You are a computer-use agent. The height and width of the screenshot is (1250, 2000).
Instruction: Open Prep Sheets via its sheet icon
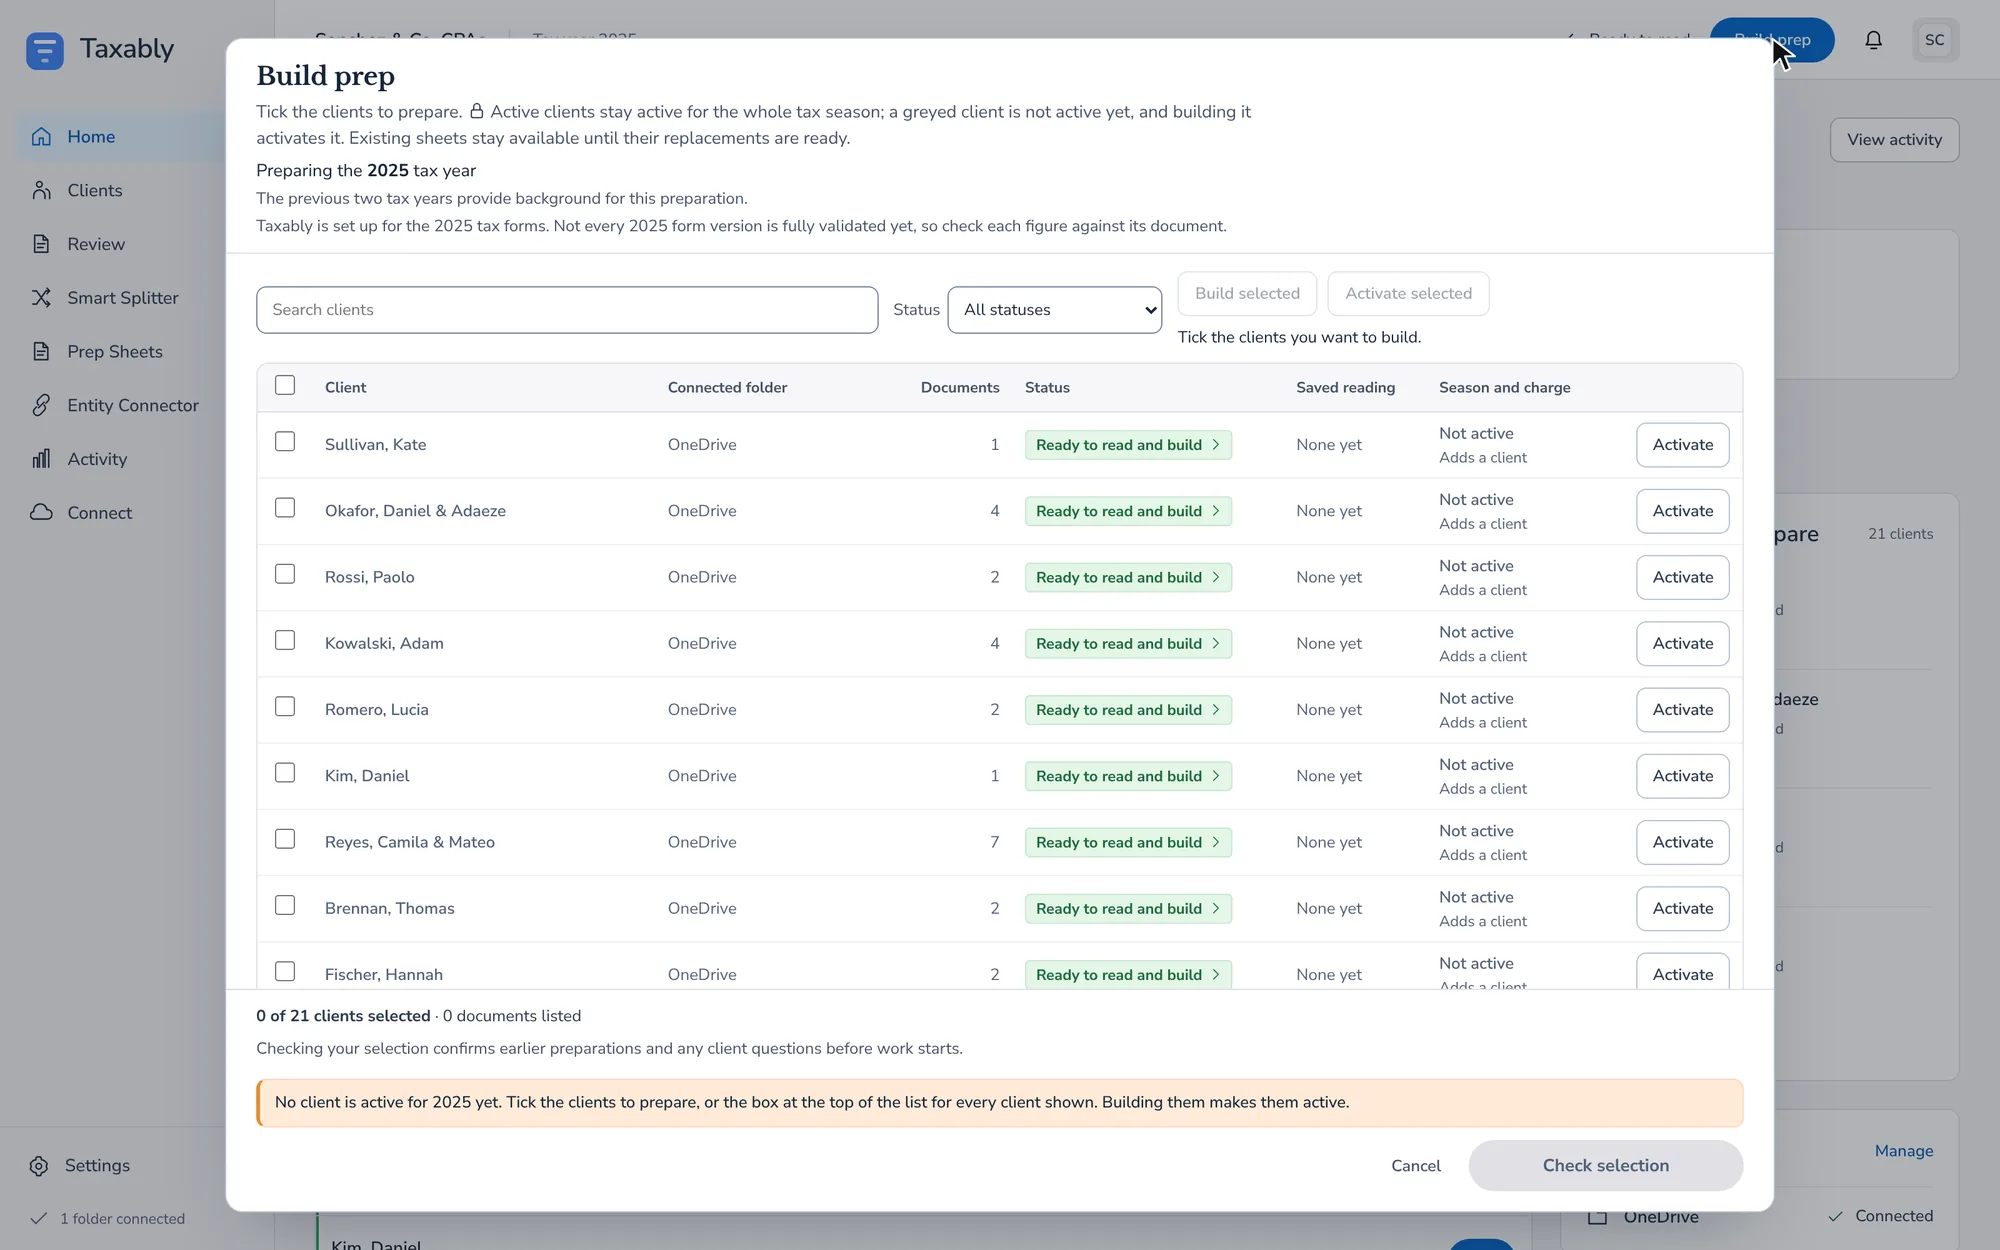click(x=41, y=351)
